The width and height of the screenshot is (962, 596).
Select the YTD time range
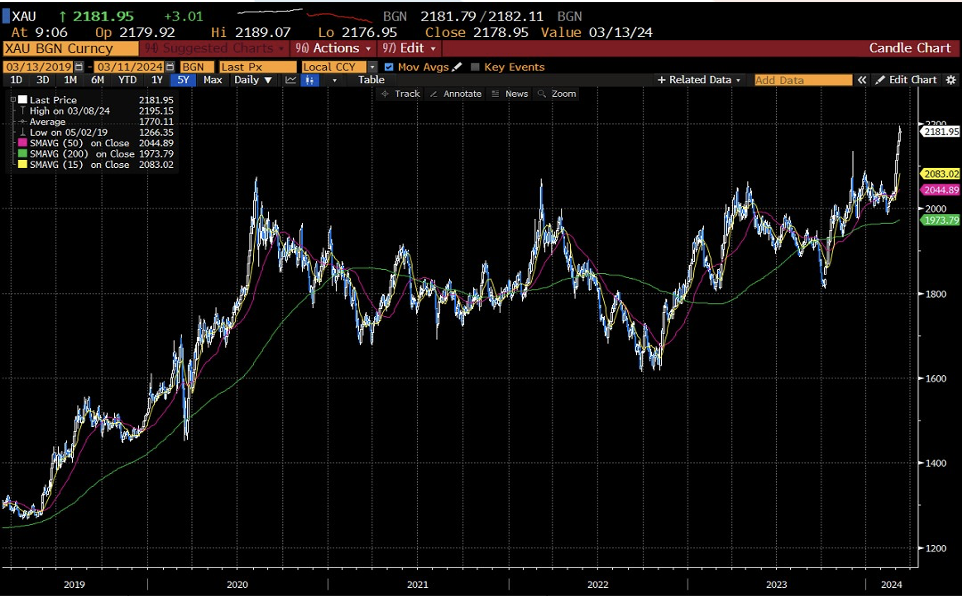[128, 80]
